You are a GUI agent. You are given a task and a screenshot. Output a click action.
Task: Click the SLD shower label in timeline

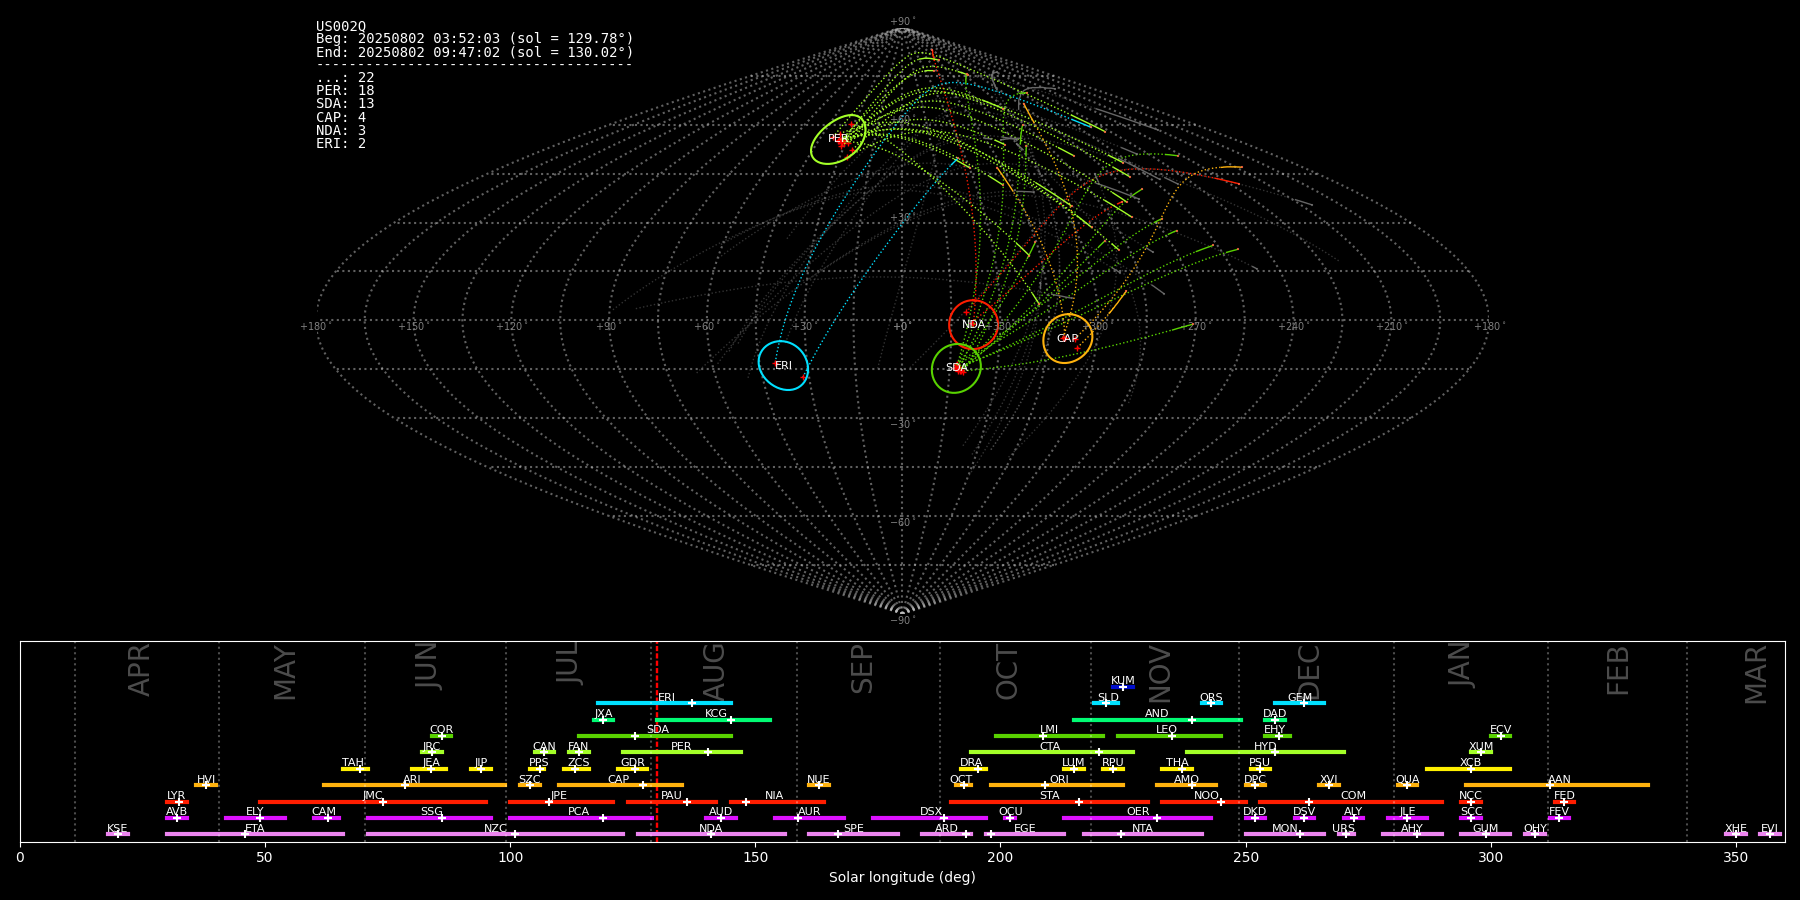pyautogui.click(x=1108, y=698)
